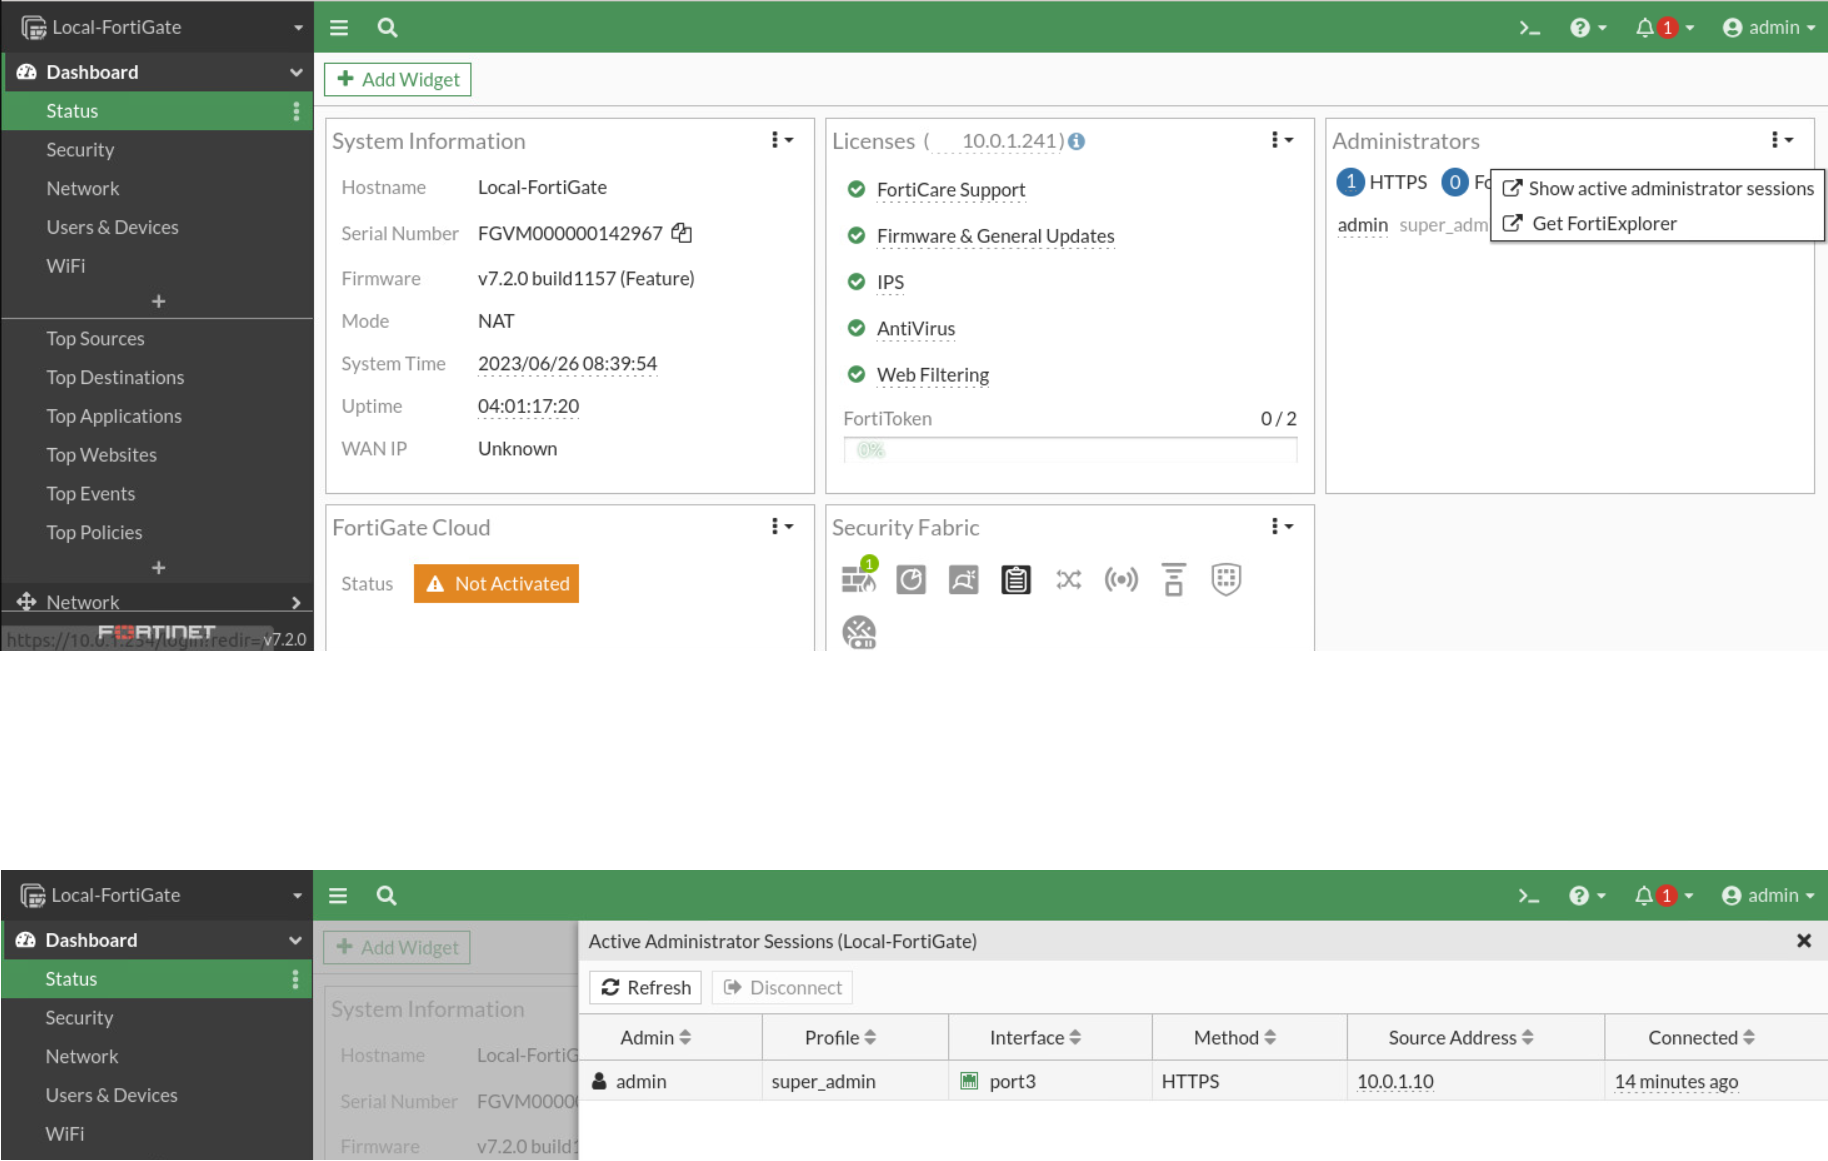Image resolution: width=1828 pixels, height=1161 pixels.
Task: Select Show active administrator sessions
Action: (1658, 188)
